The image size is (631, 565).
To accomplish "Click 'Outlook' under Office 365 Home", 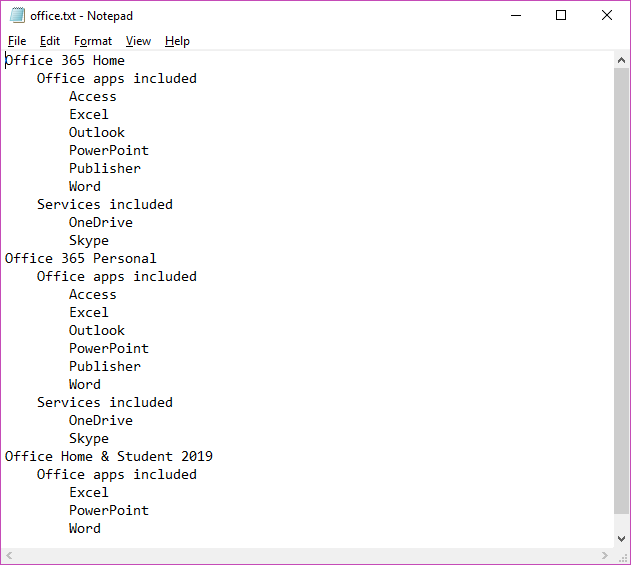I will [97, 132].
